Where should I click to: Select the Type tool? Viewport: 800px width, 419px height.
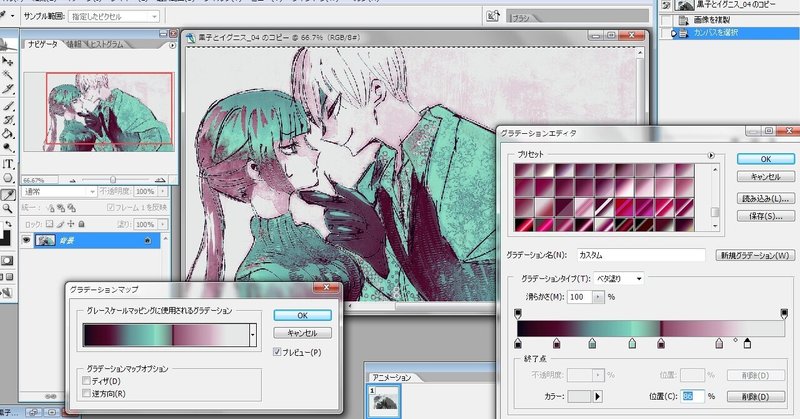(8, 164)
